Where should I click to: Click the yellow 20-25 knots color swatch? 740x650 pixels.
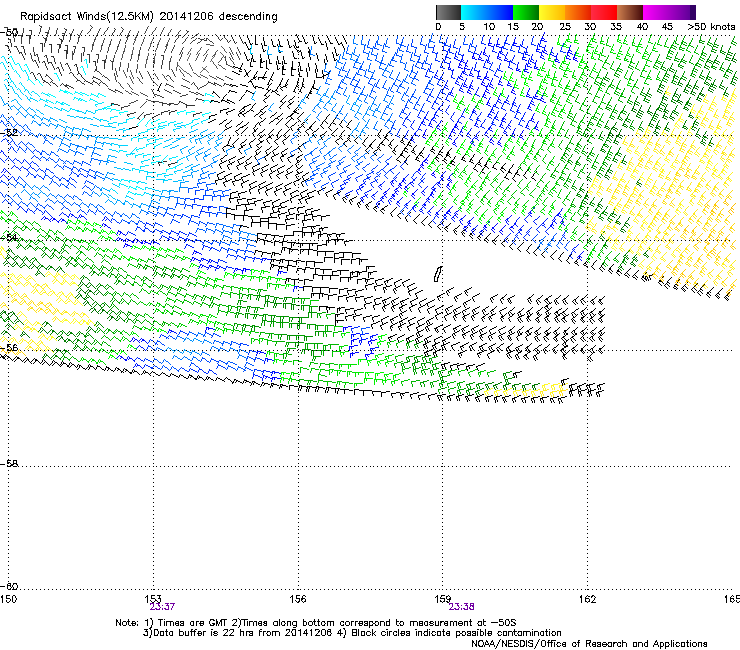(x=552, y=12)
